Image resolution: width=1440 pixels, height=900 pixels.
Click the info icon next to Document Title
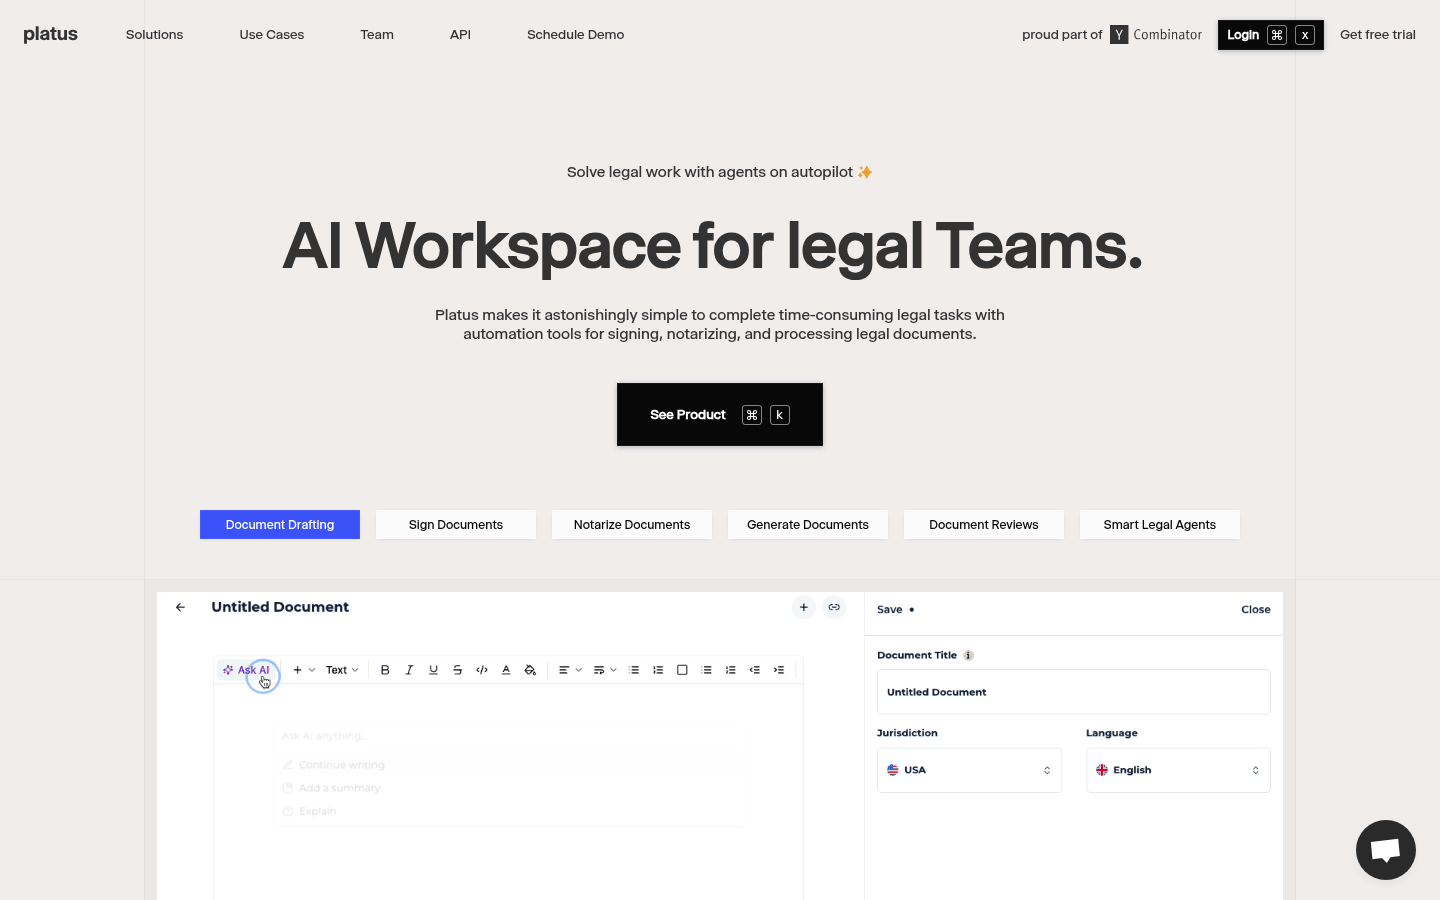(968, 656)
